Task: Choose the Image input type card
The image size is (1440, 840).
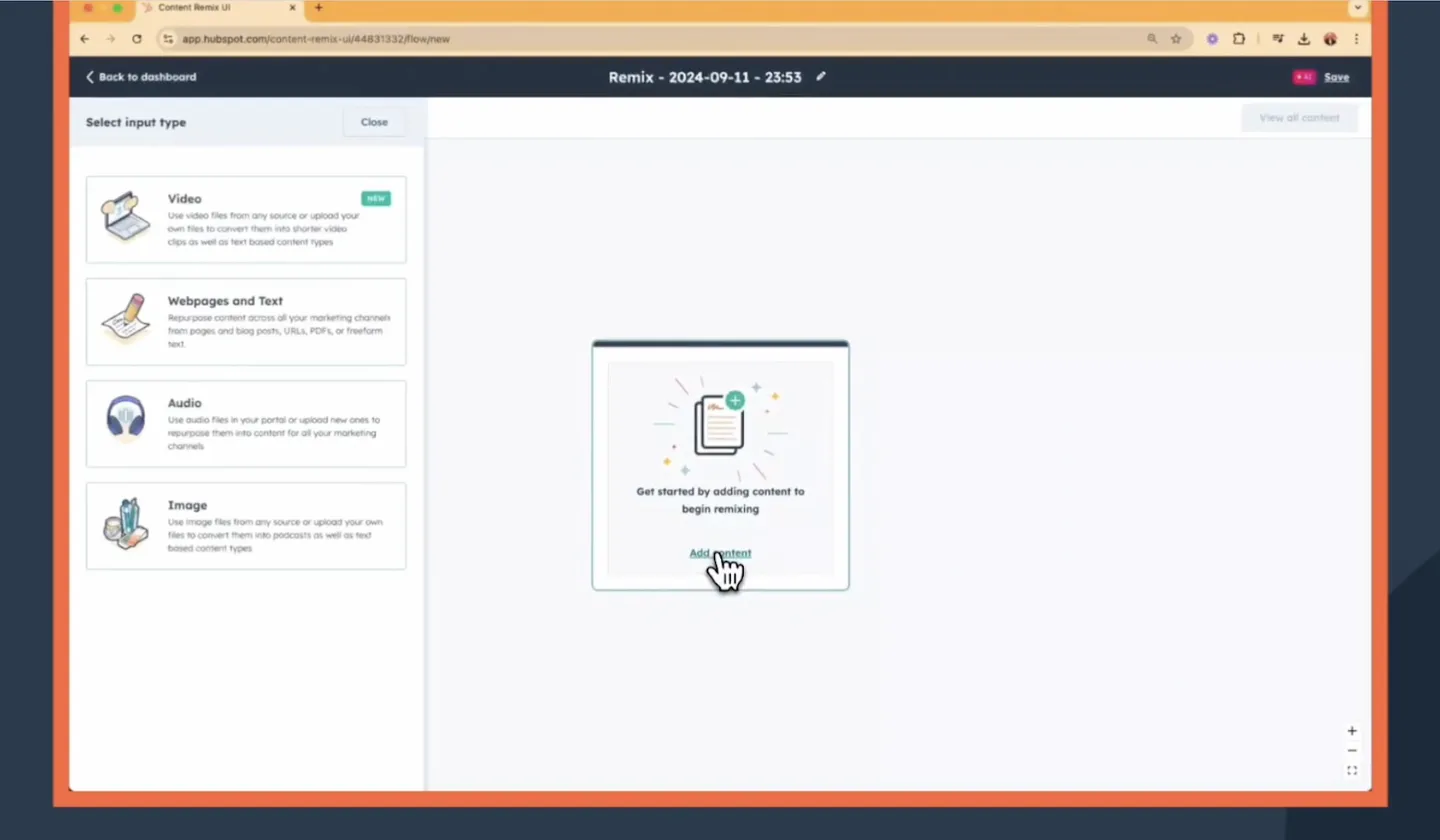Action: click(x=246, y=526)
